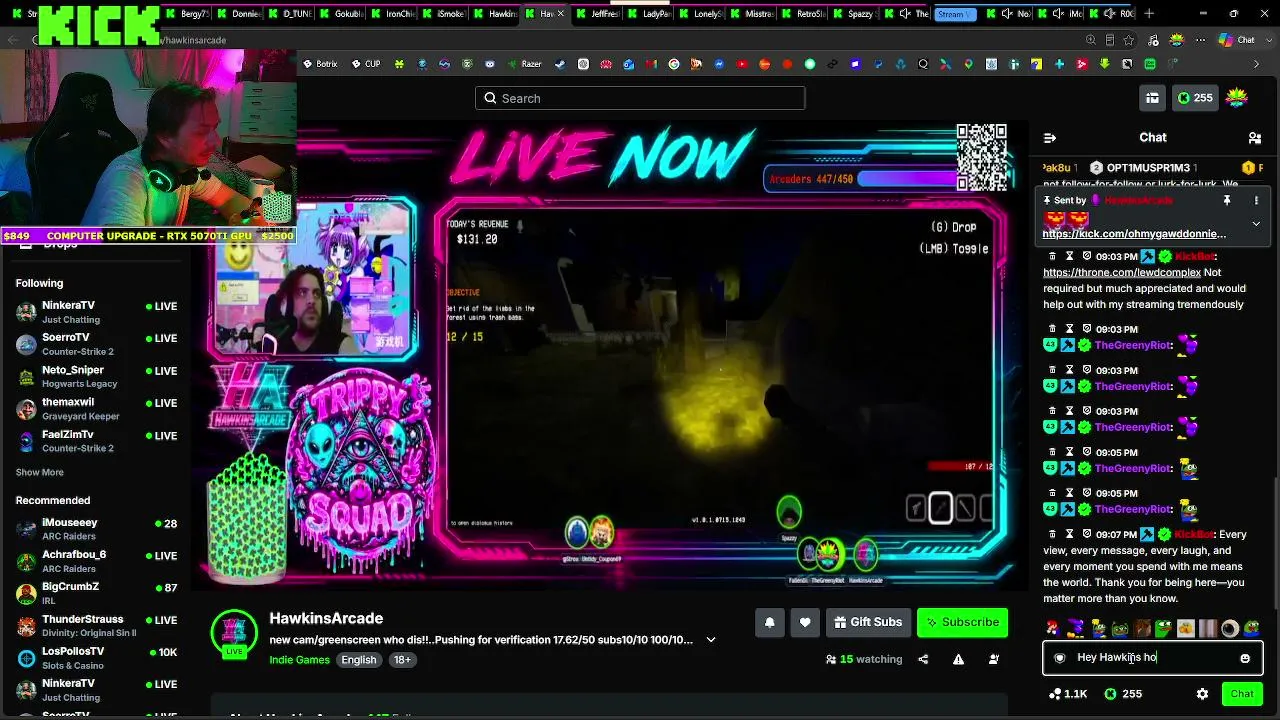1280x720 pixels.
Task: Expand the stream title description chevron
Action: [x=711, y=640]
